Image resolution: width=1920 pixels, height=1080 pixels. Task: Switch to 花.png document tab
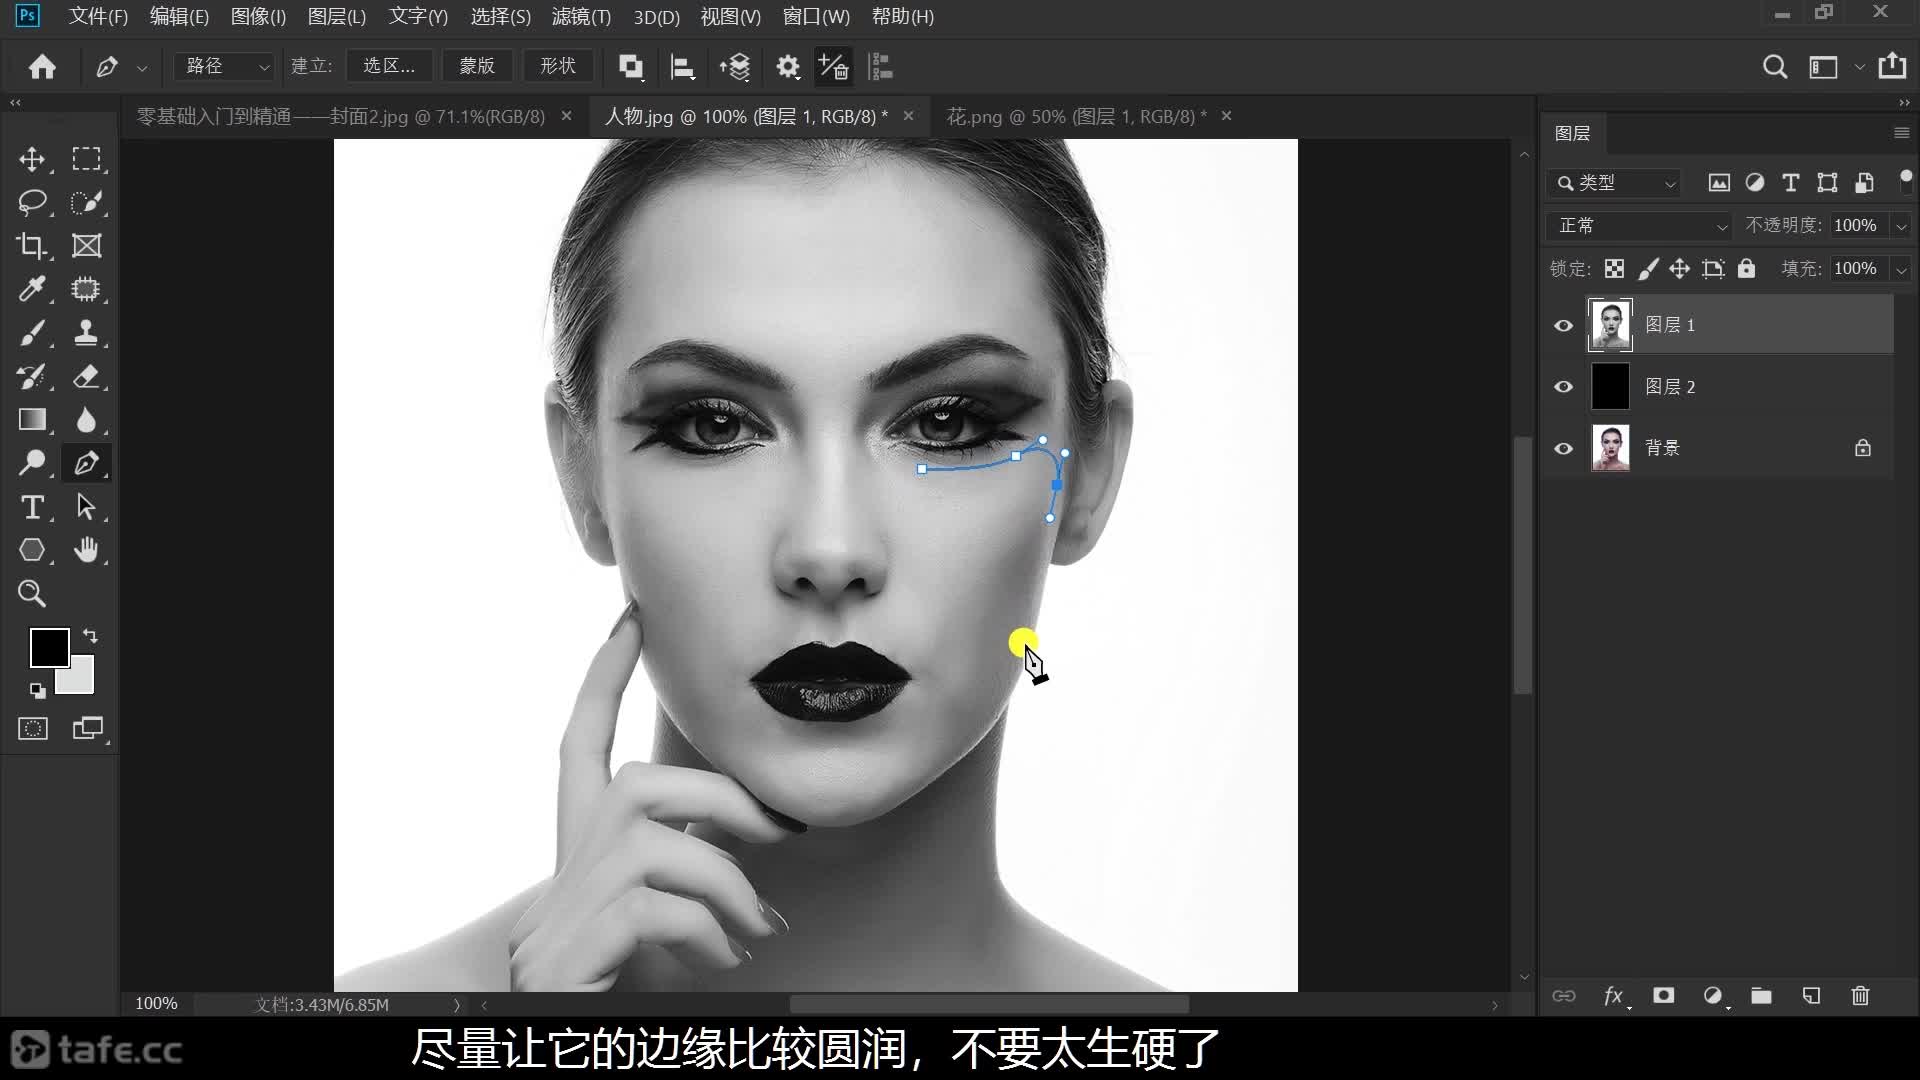(x=1076, y=117)
